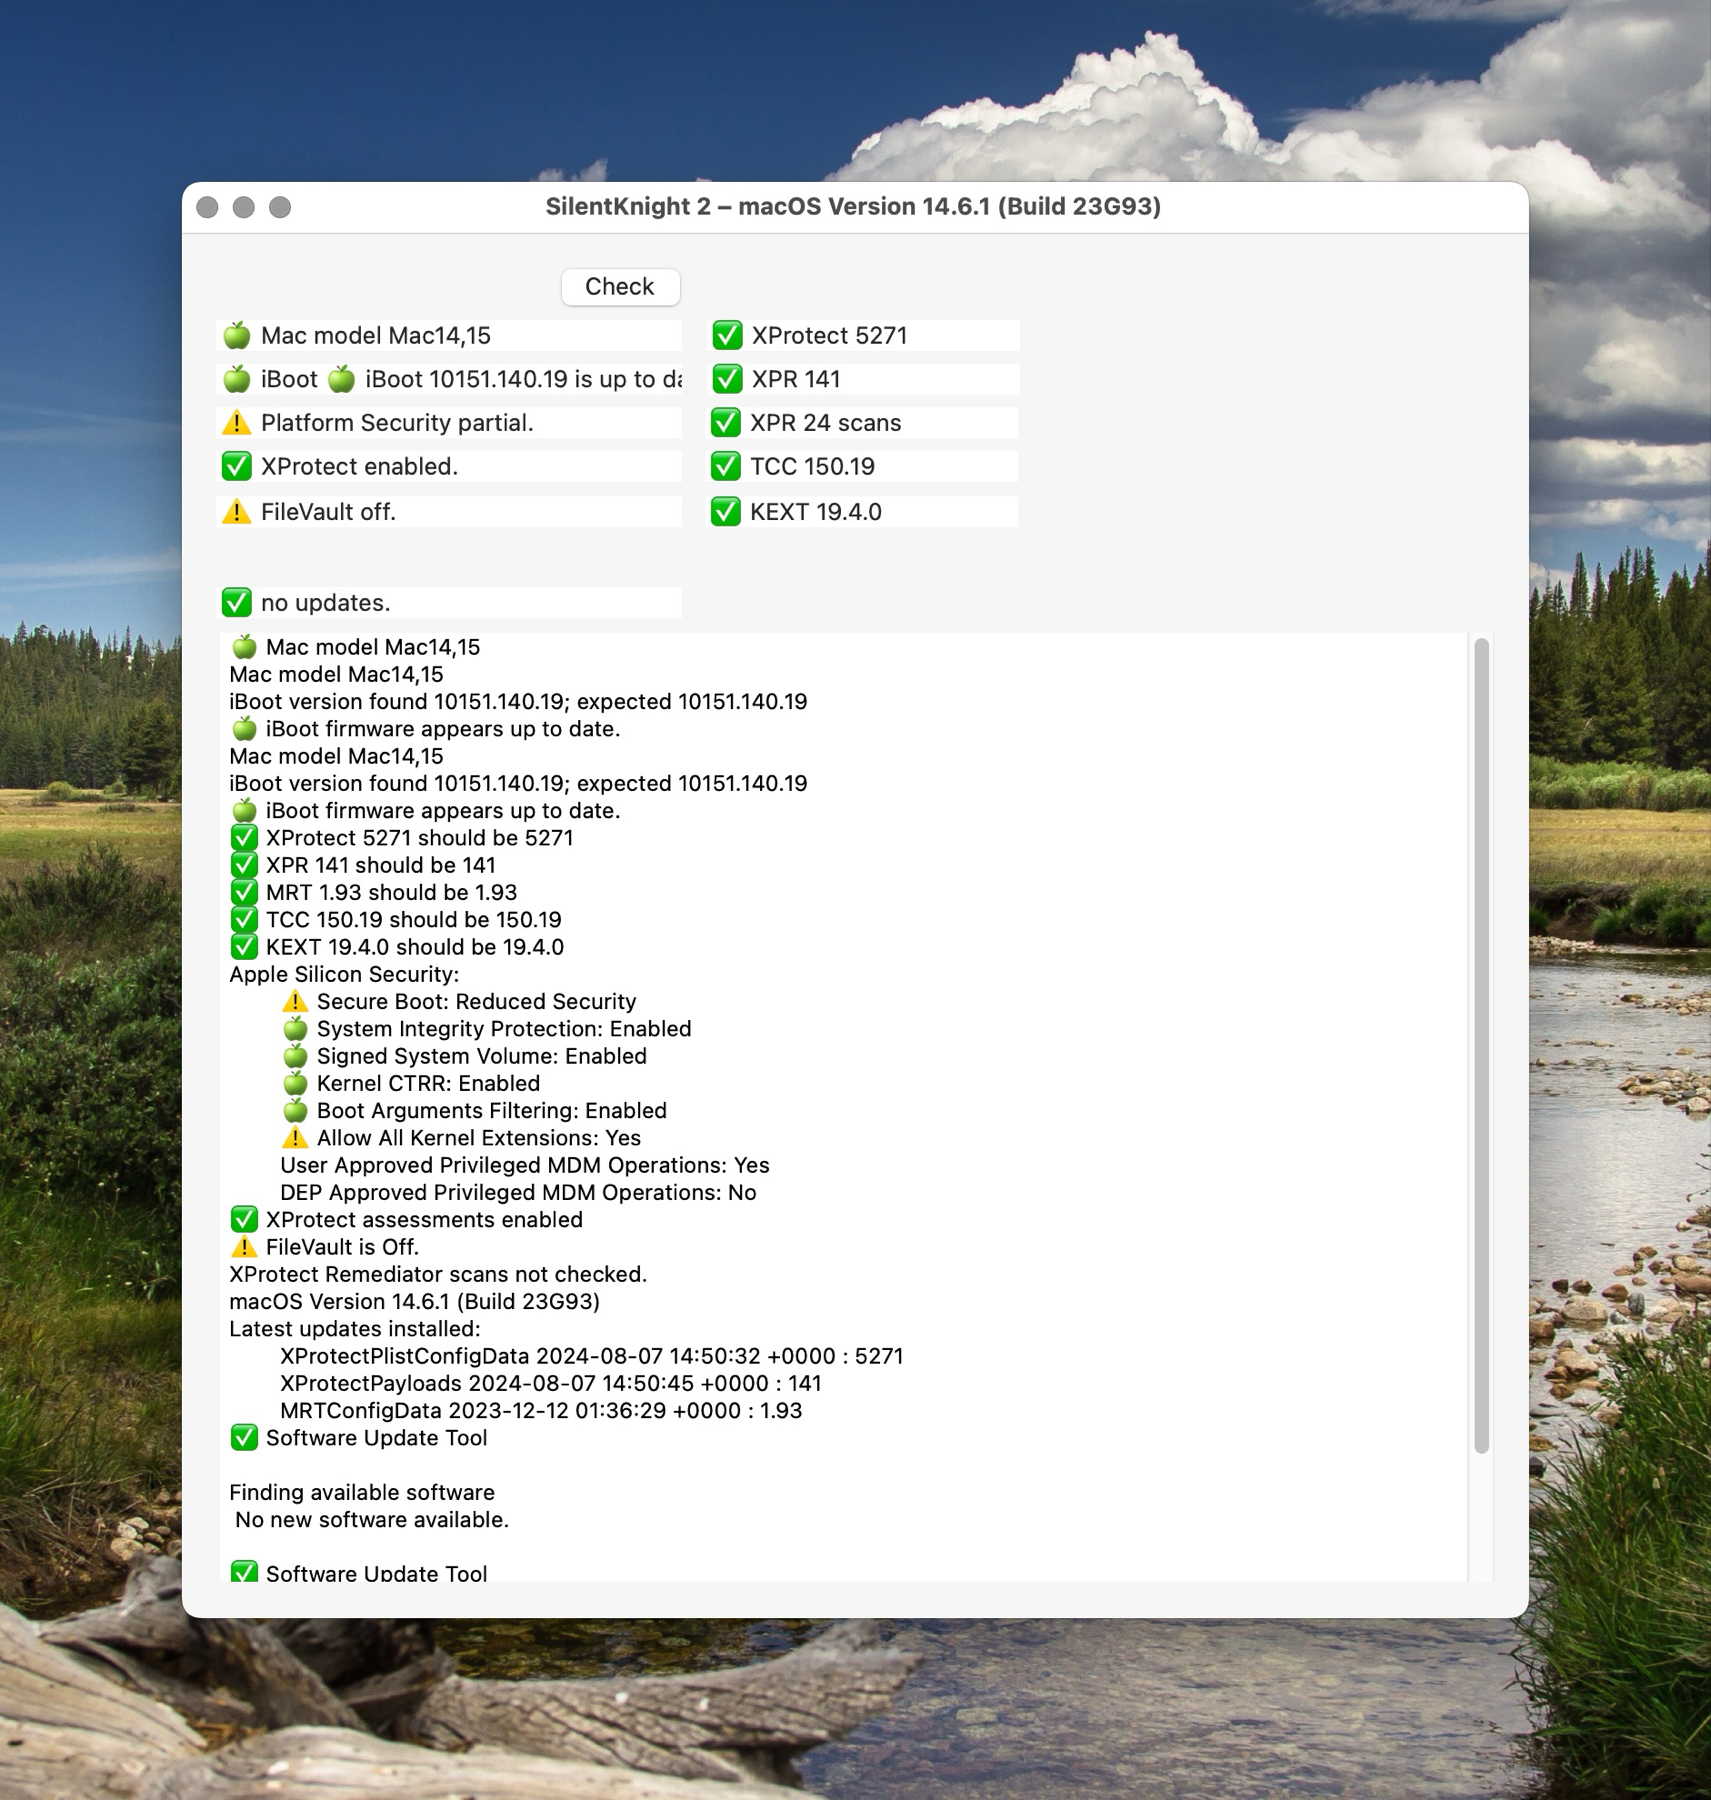
Task: Click the DEP Approved Privileged MDM Operations: No line
Action: 518,1192
